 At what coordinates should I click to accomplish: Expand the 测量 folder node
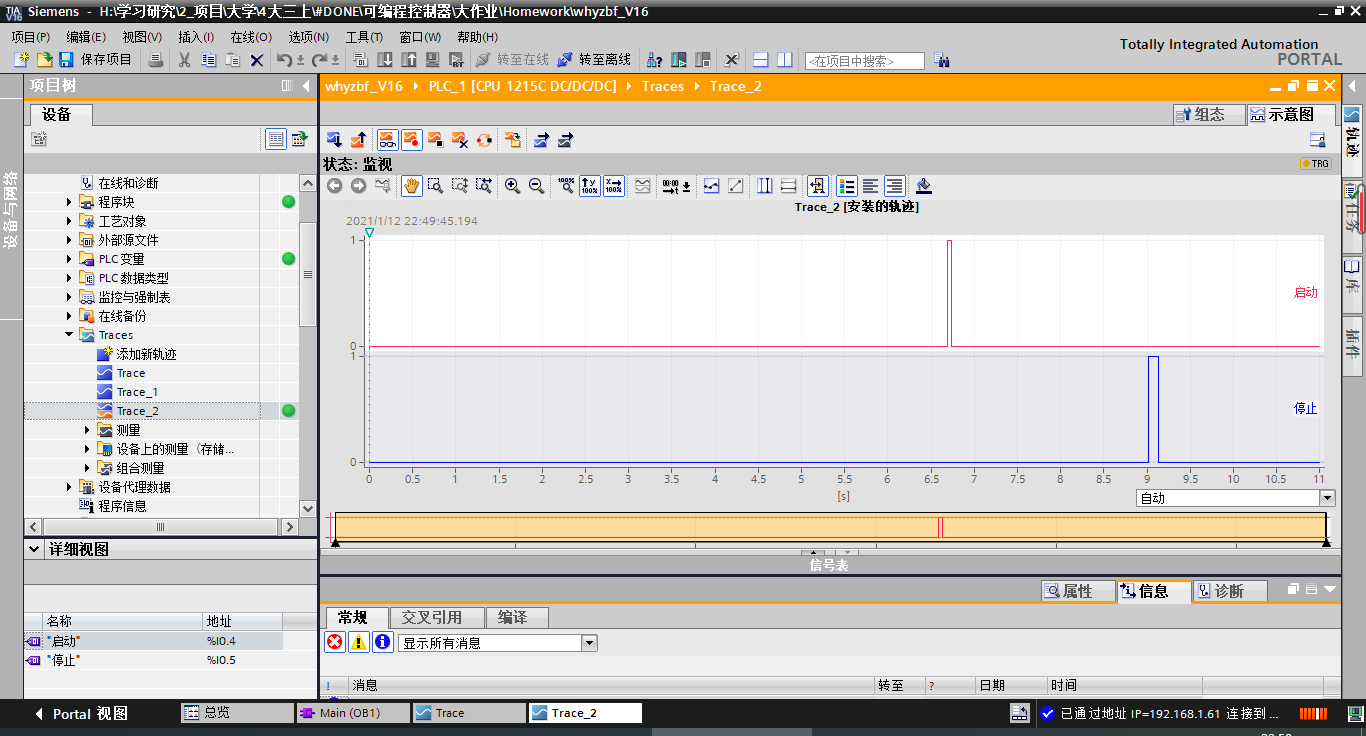coord(88,430)
